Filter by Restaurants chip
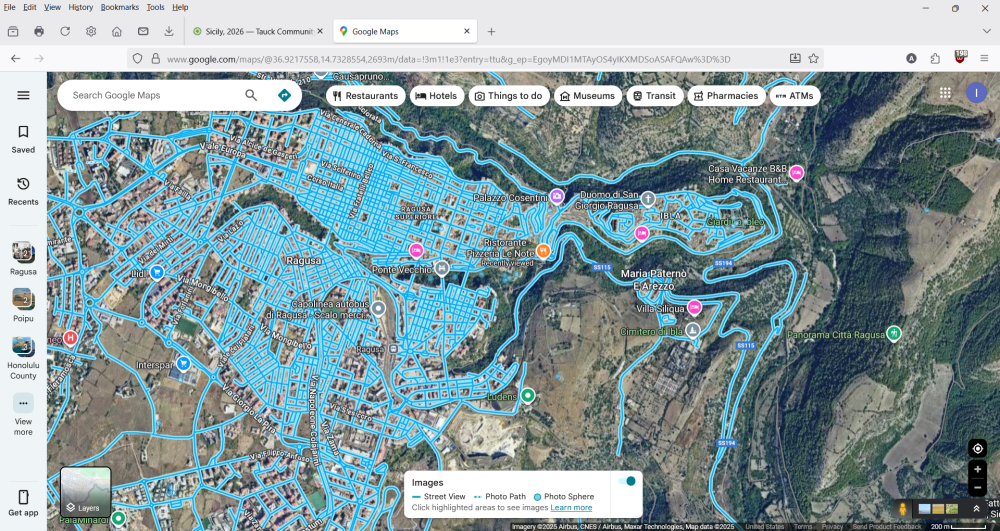 (365, 96)
